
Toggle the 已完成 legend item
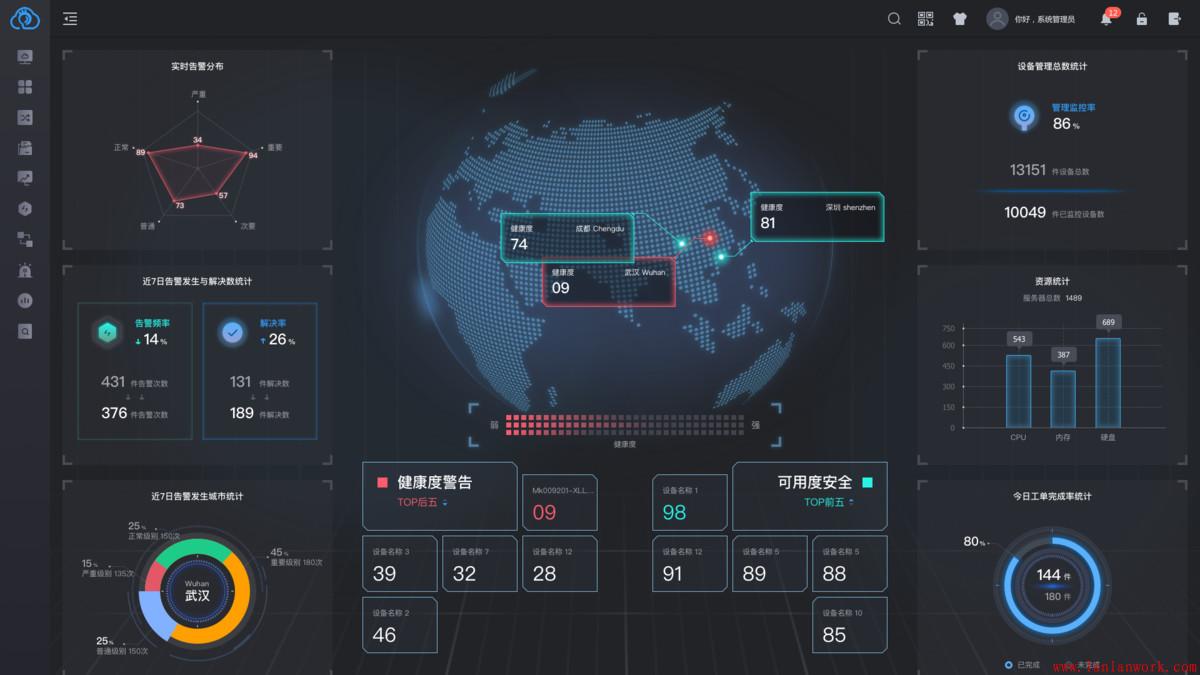1022,665
